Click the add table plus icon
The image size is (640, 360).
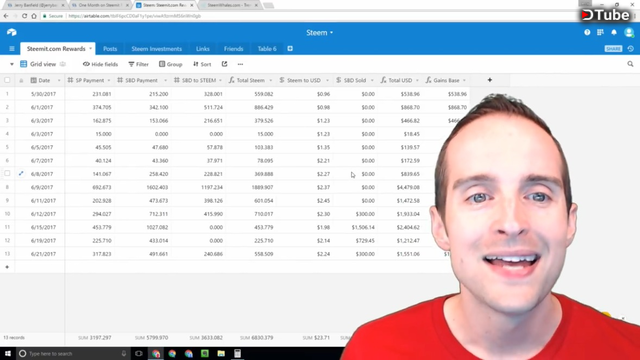[x=290, y=49]
